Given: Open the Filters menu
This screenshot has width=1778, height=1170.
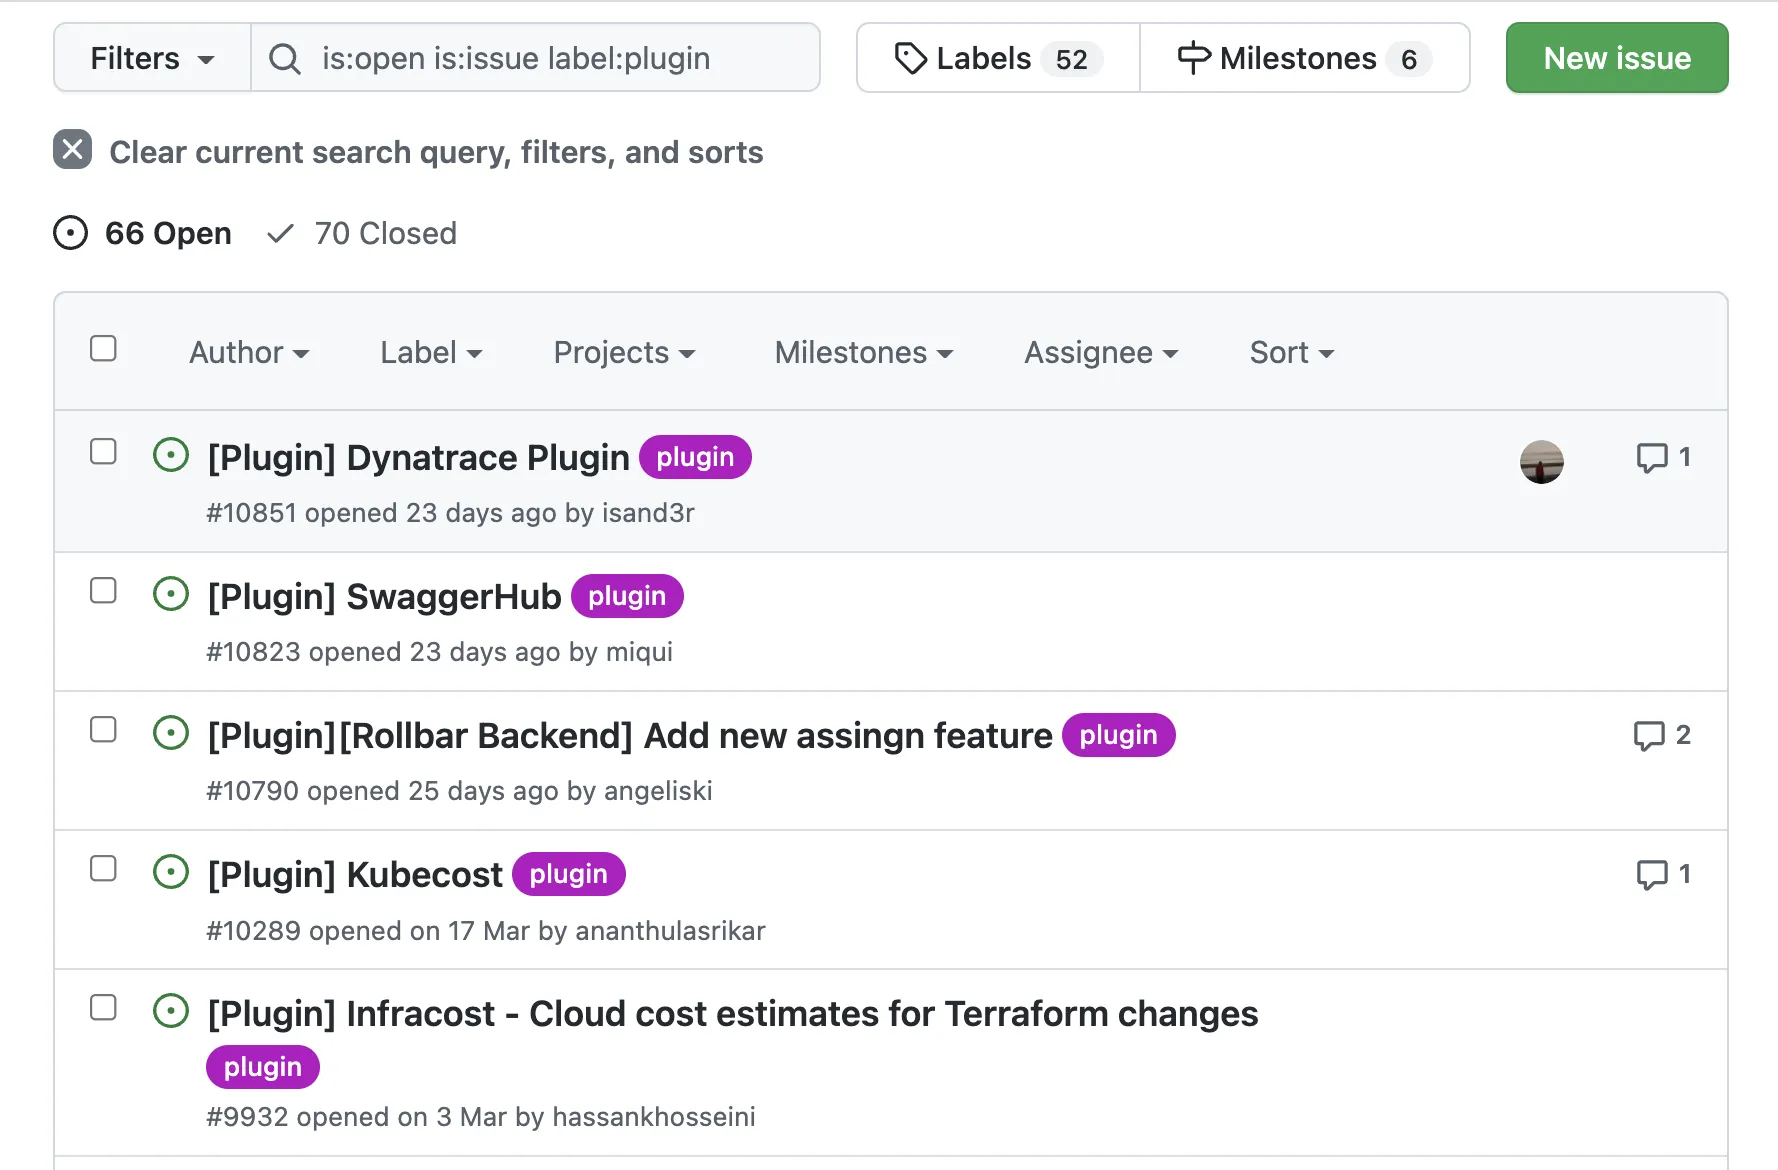Looking at the screenshot, I should 150,58.
